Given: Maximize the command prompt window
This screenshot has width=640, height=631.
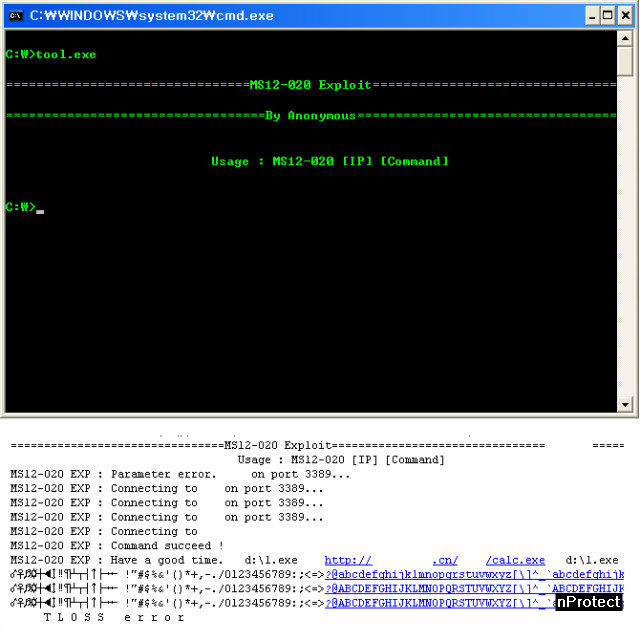Looking at the screenshot, I should pyautogui.click(x=606, y=15).
